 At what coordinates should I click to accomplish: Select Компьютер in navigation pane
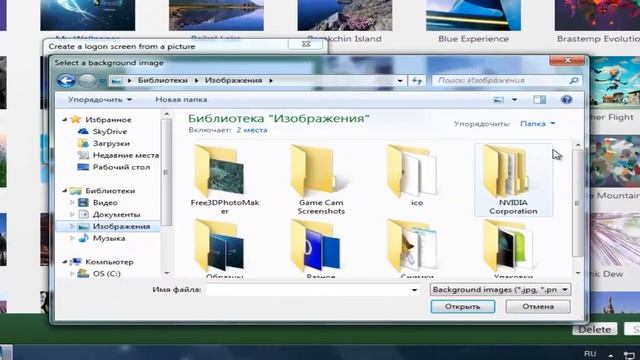(109, 262)
